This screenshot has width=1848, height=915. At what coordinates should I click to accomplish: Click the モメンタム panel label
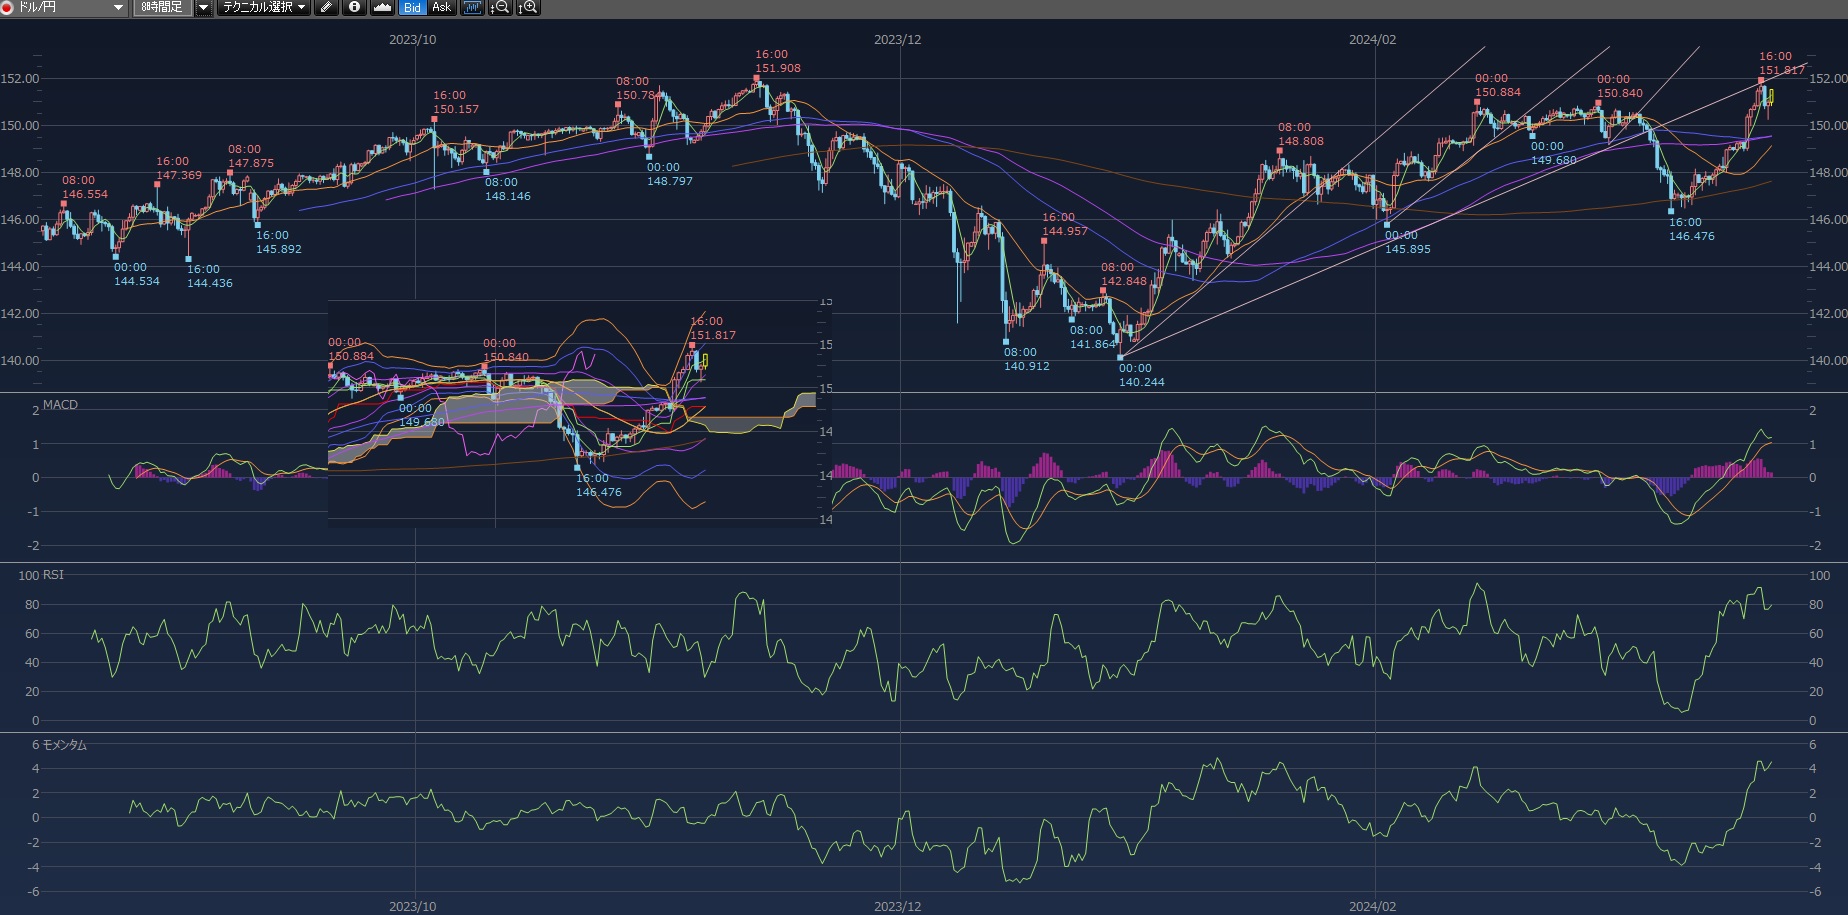pos(64,745)
